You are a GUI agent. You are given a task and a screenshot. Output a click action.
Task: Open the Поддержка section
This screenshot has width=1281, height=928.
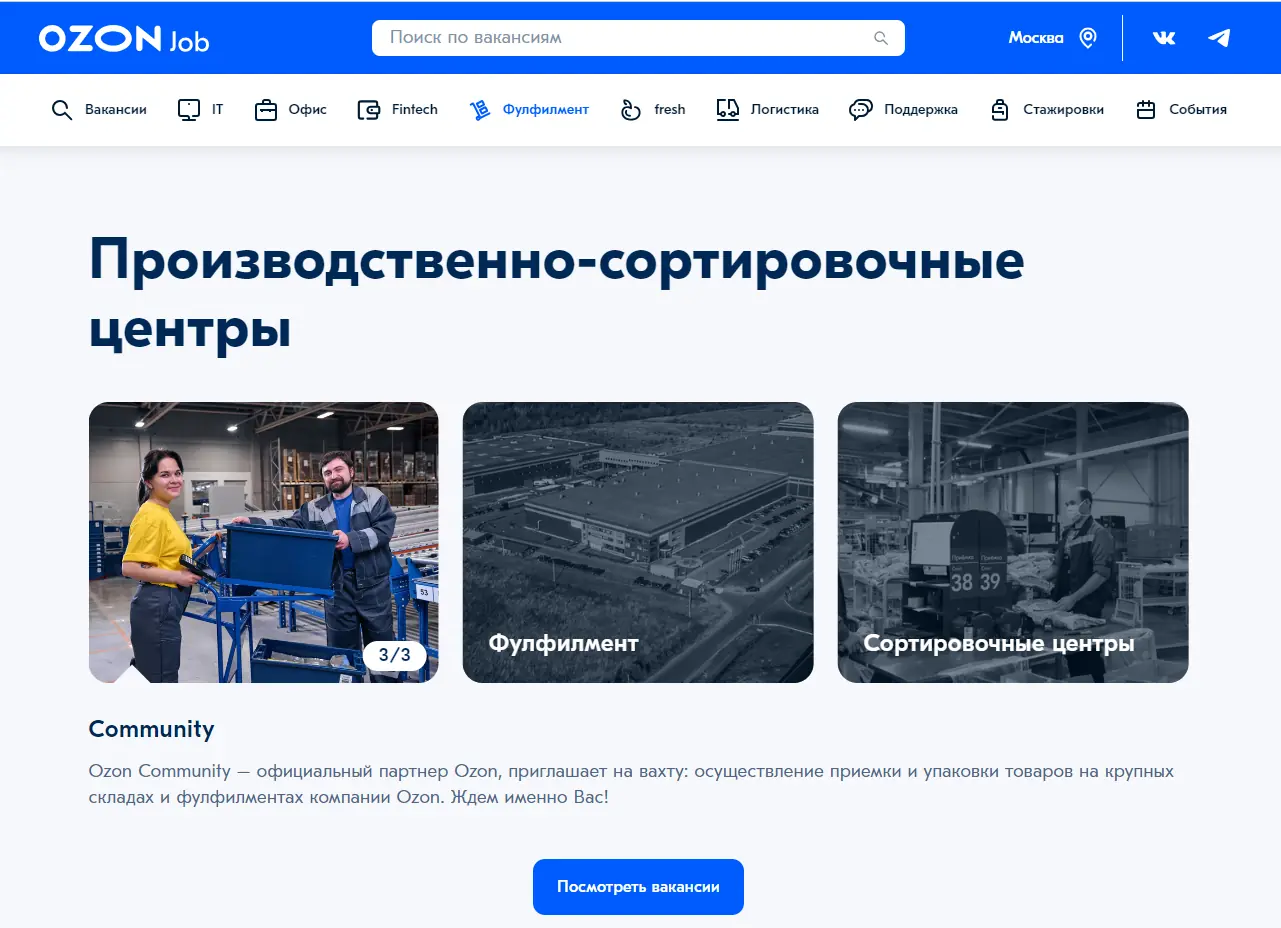[921, 110]
